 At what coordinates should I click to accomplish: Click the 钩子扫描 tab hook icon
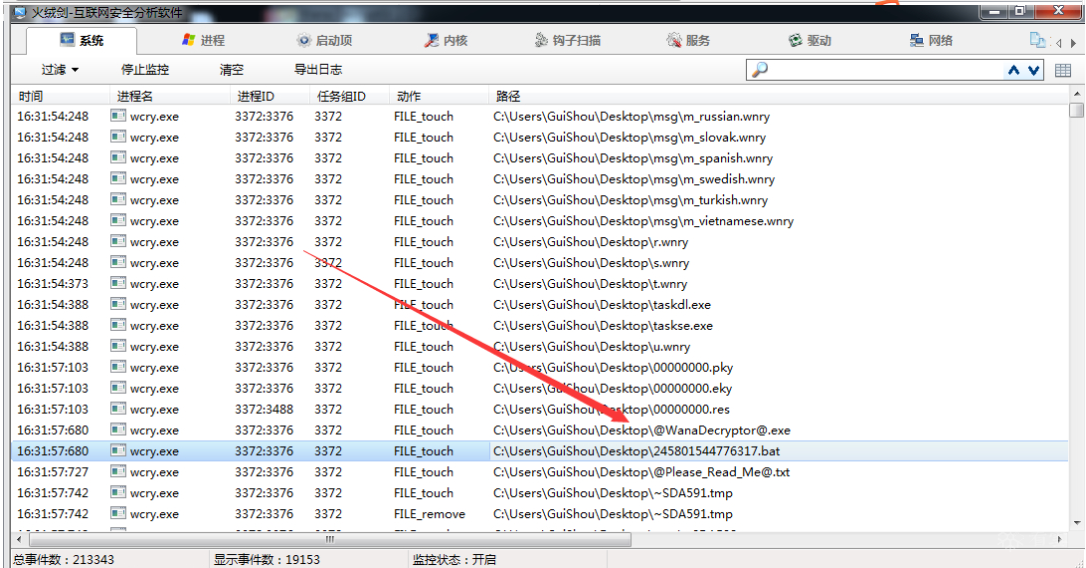[x=541, y=40]
